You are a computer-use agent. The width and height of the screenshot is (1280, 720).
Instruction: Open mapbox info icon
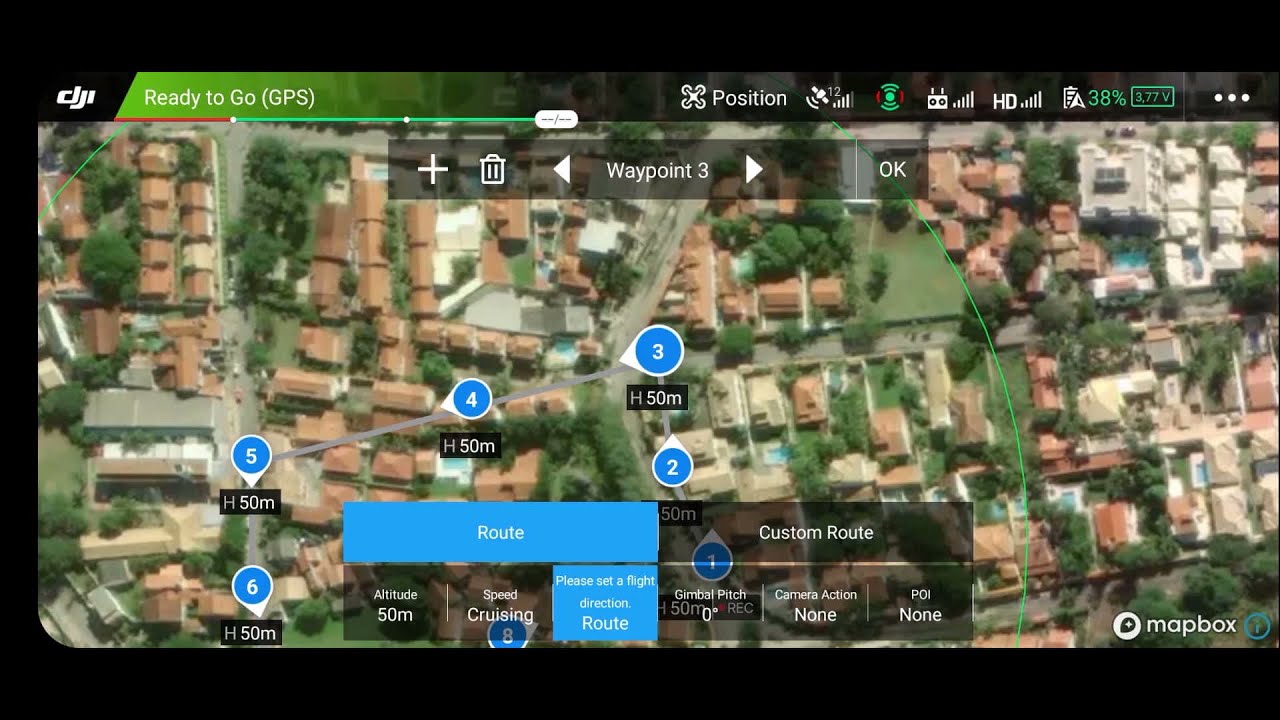tap(1257, 626)
